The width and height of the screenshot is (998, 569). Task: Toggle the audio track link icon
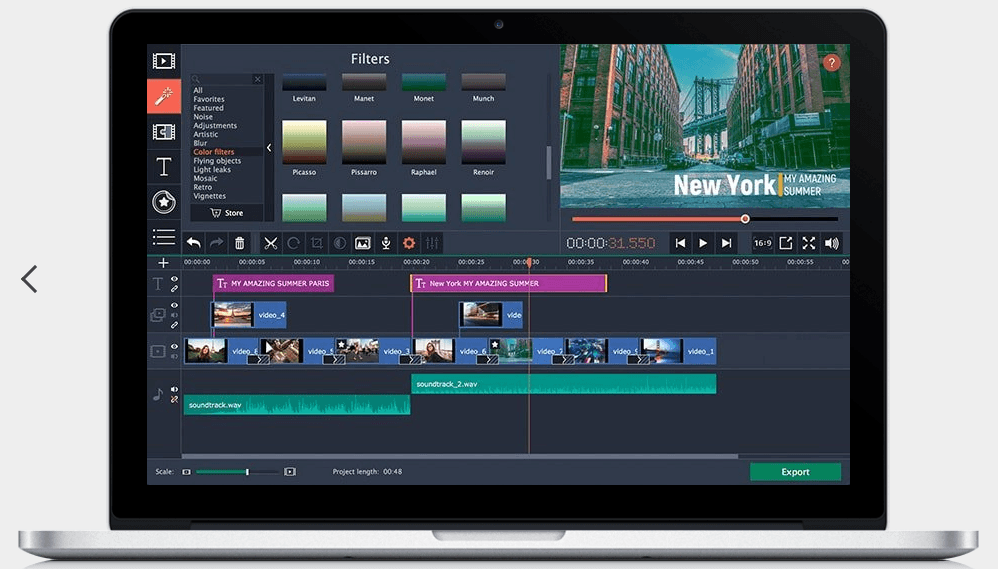[174, 400]
